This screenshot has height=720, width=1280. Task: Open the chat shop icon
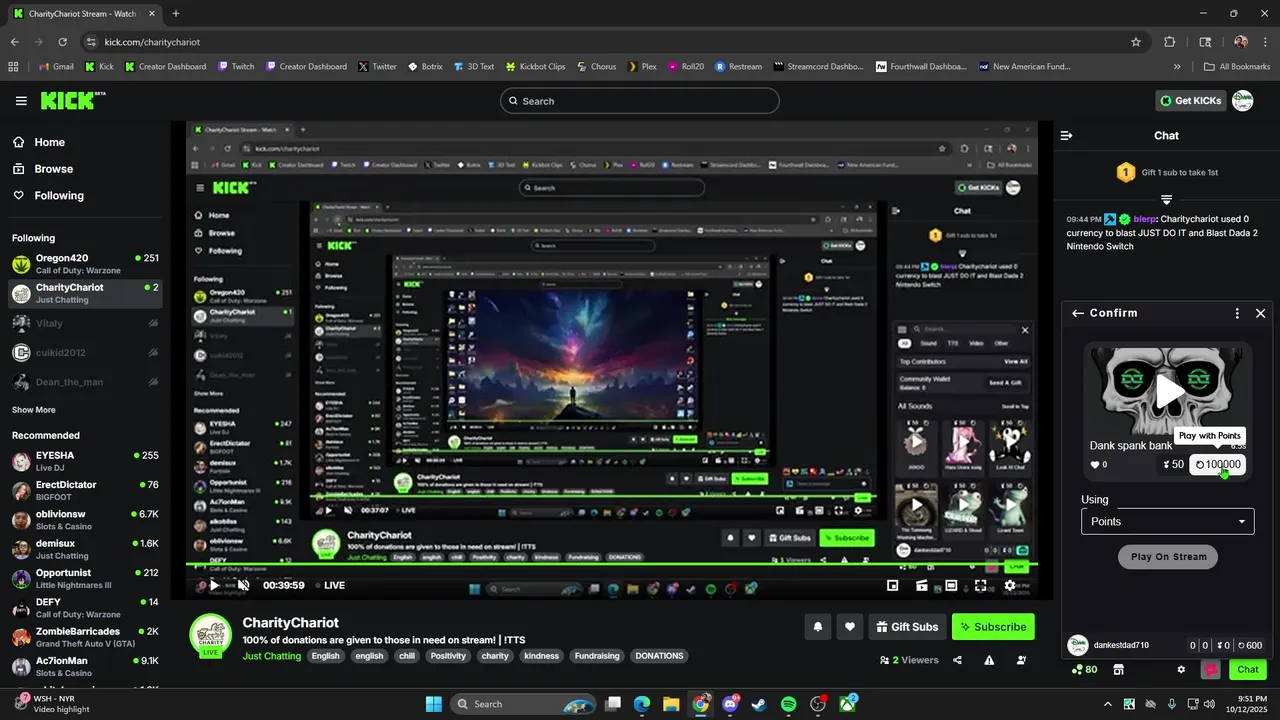pos(1119,670)
